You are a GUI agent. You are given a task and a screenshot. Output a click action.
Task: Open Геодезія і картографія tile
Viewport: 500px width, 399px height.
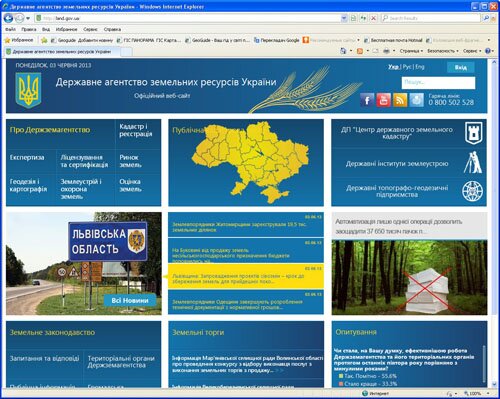tap(29, 185)
